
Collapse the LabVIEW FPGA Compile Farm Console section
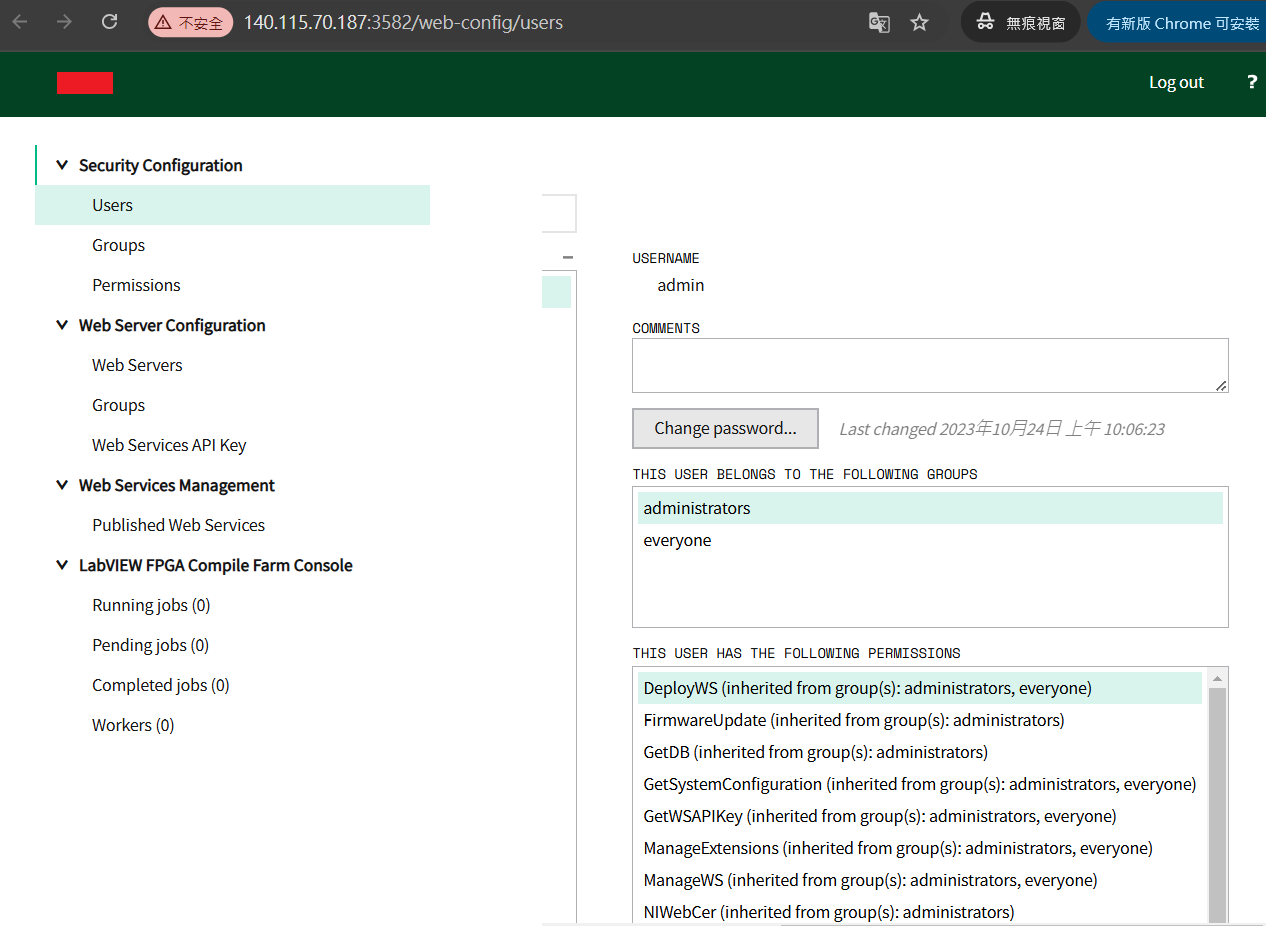click(x=62, y=565)
